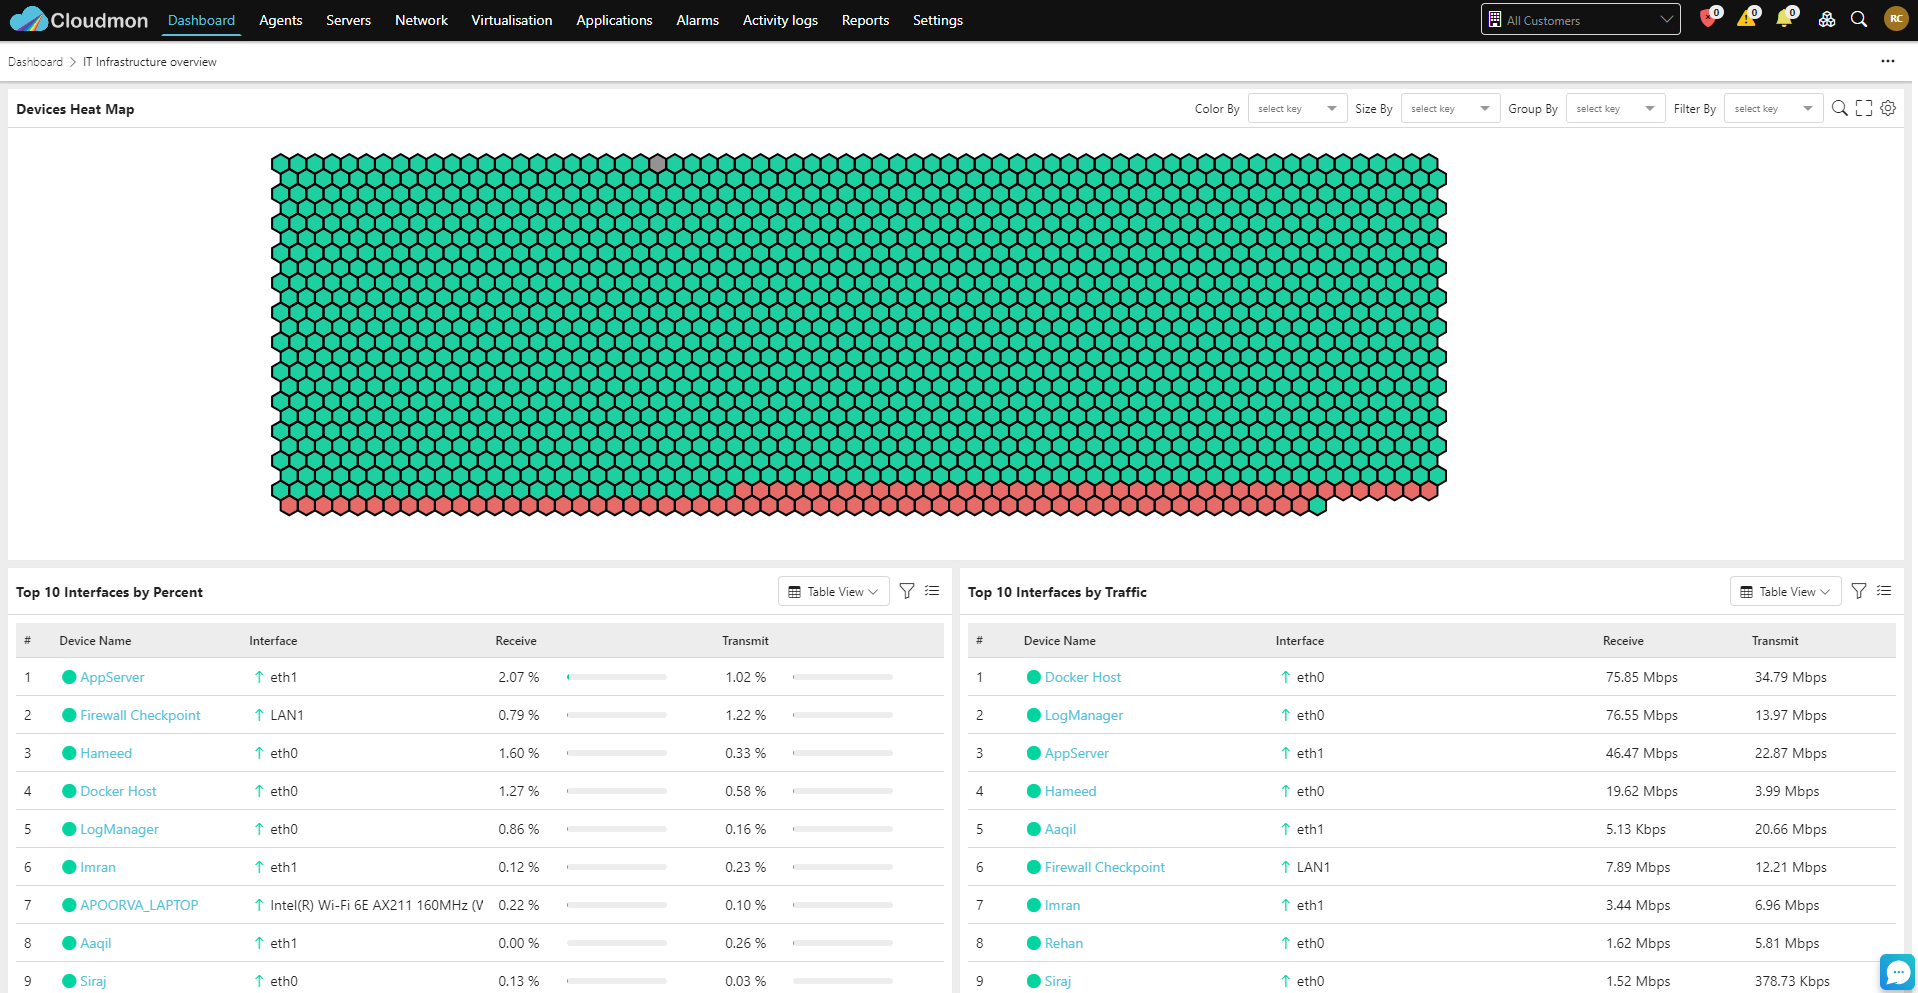Open Rehan device link
1918x993 pixels.
tap(1064, 943)
